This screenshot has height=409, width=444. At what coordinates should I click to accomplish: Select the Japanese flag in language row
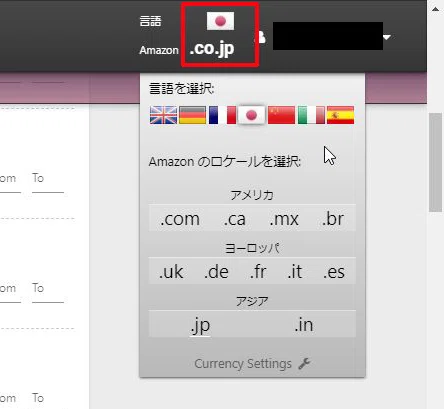pyautogui.click(x=251, y=115)
